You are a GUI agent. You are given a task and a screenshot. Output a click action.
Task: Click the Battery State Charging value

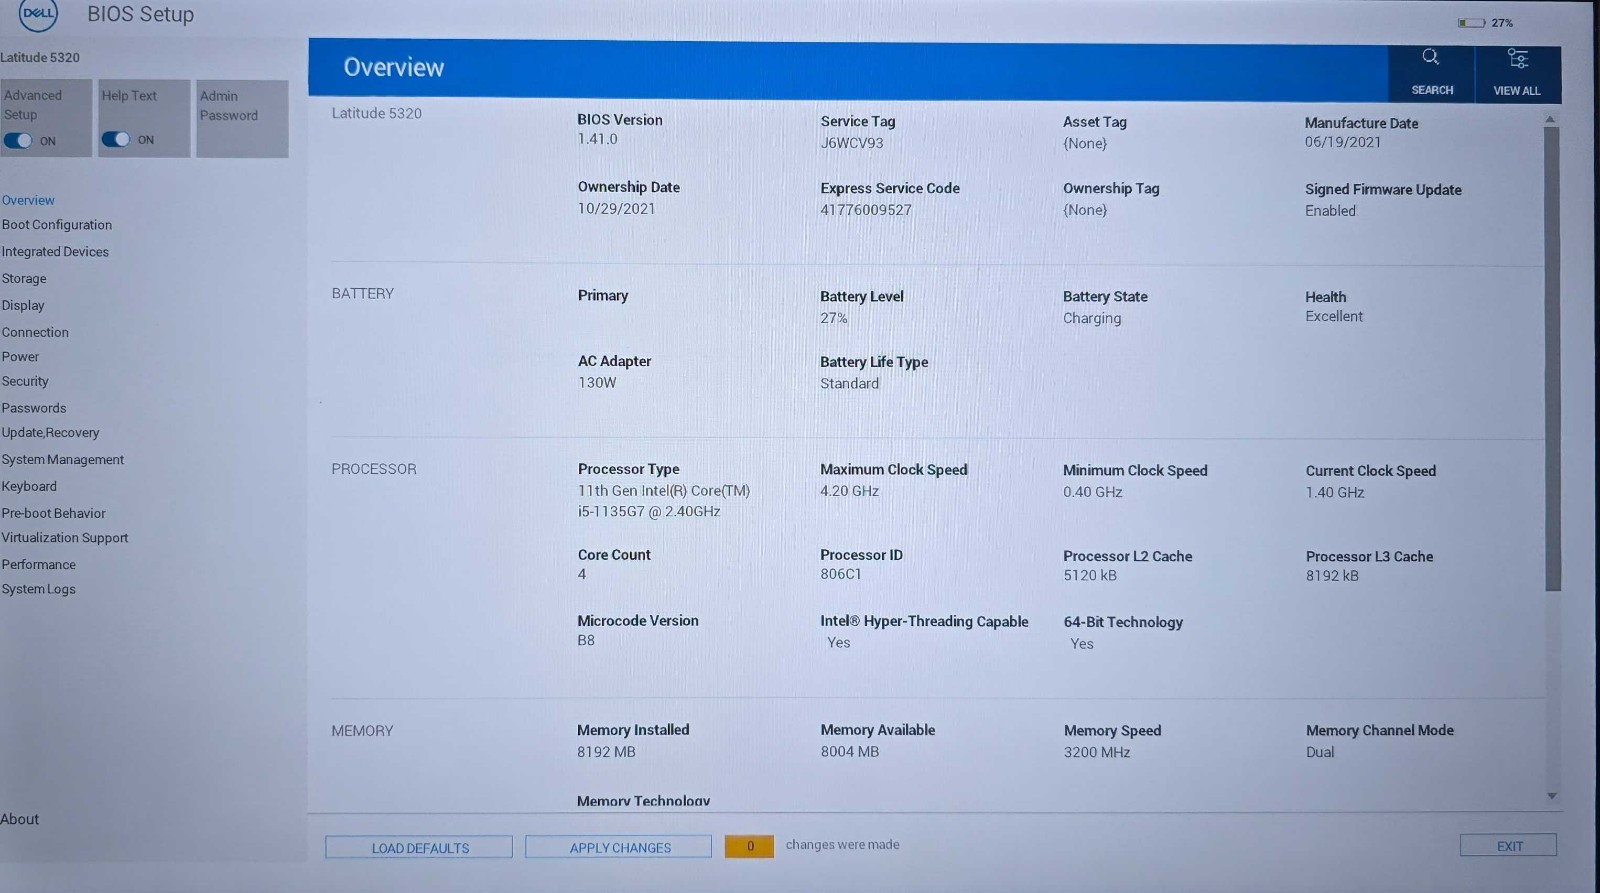(x=1092, y=318)
